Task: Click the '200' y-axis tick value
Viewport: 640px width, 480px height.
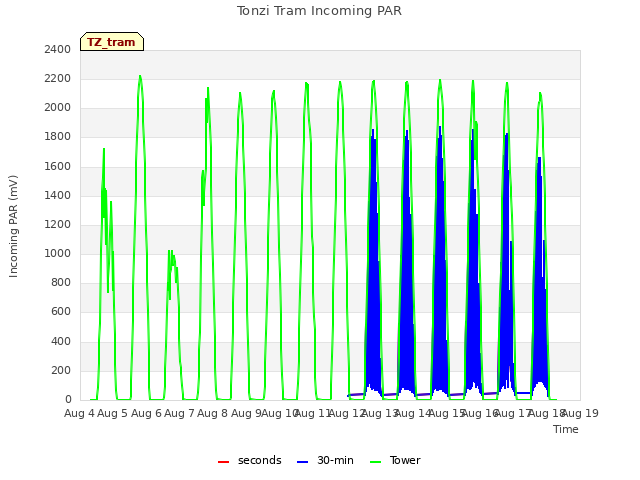Action: coord(61,370)
